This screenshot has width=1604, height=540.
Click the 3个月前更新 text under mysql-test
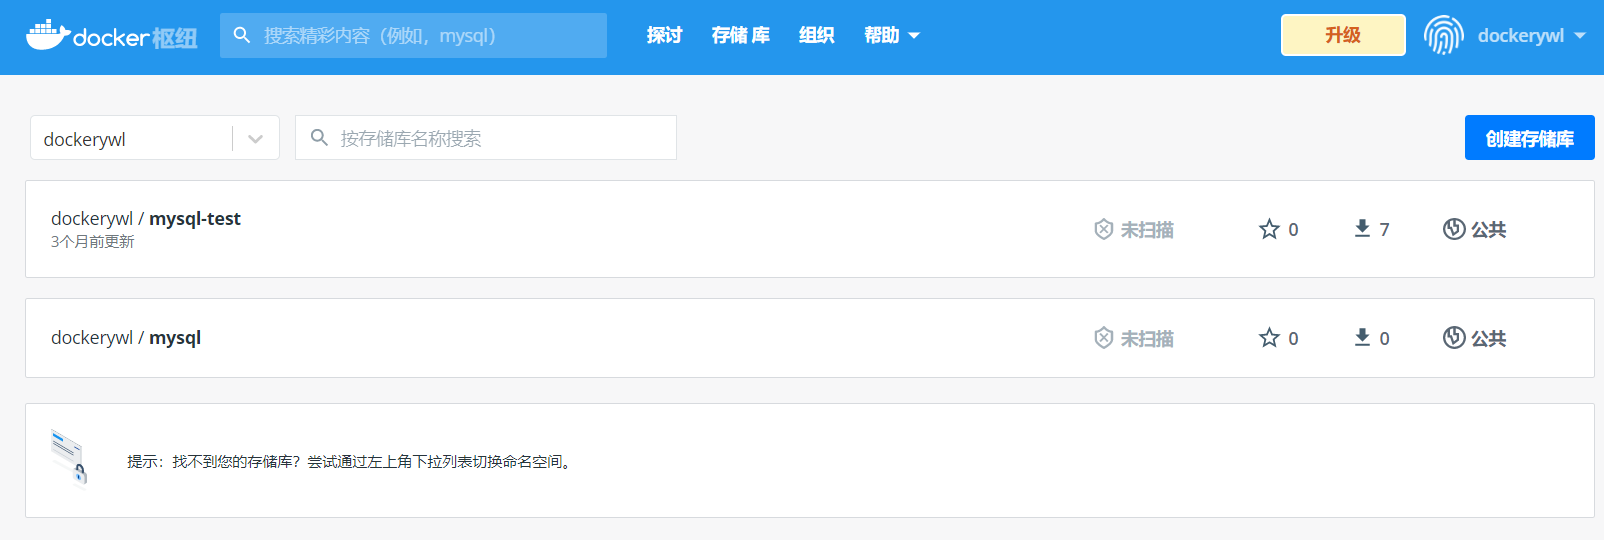point(92,242)
